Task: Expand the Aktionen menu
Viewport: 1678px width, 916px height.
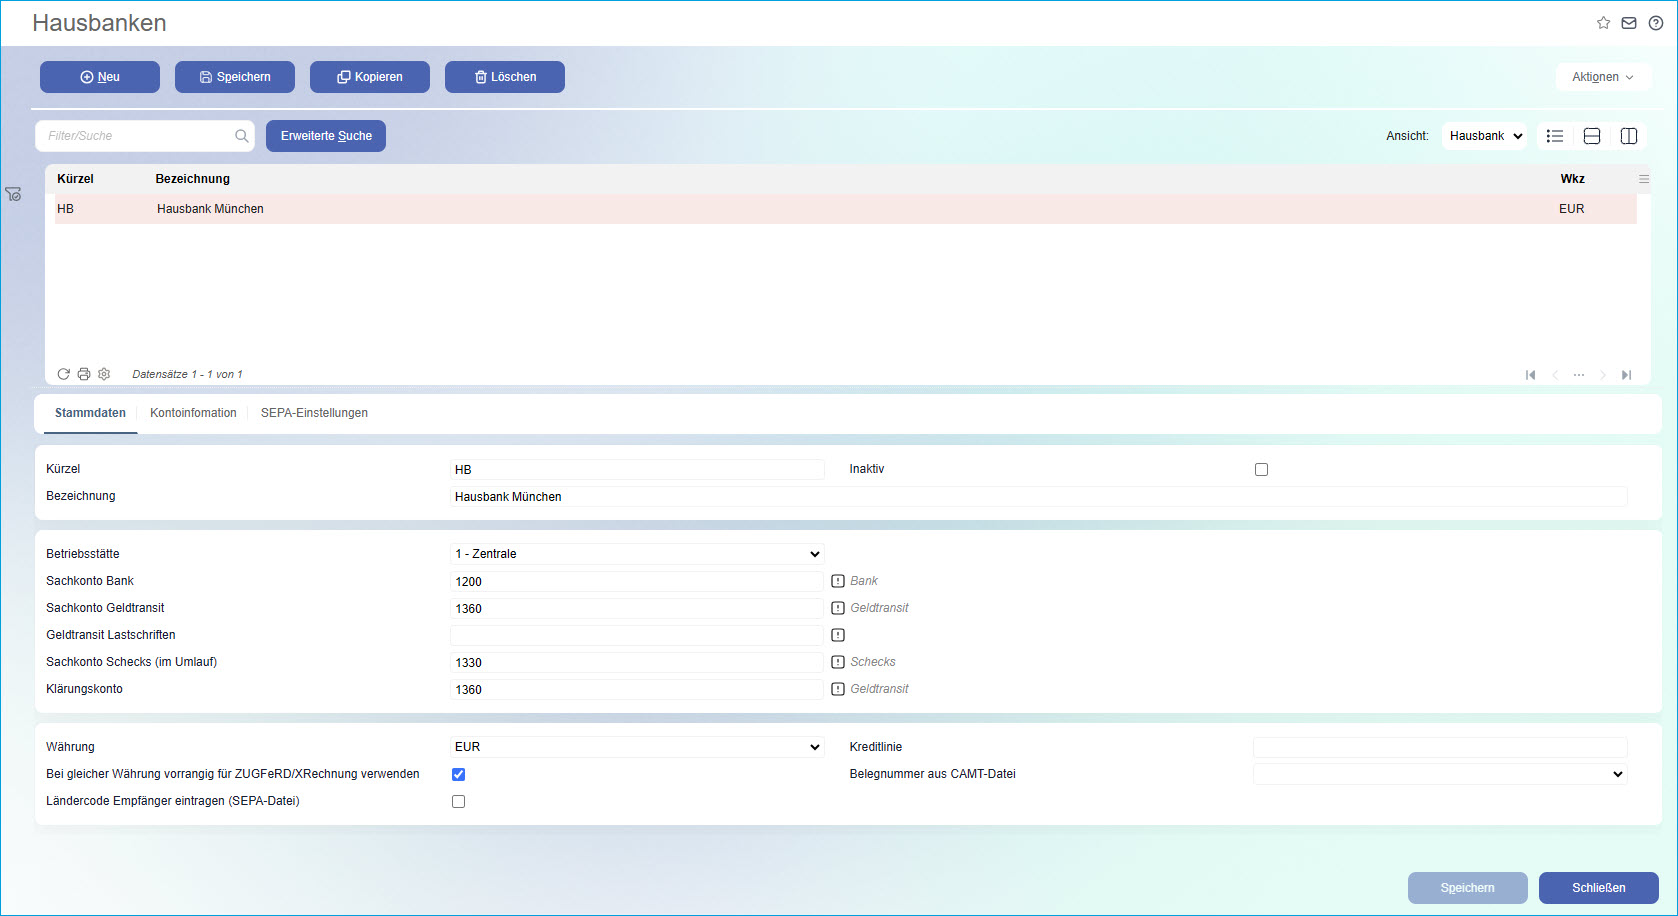Action: 1602,77
